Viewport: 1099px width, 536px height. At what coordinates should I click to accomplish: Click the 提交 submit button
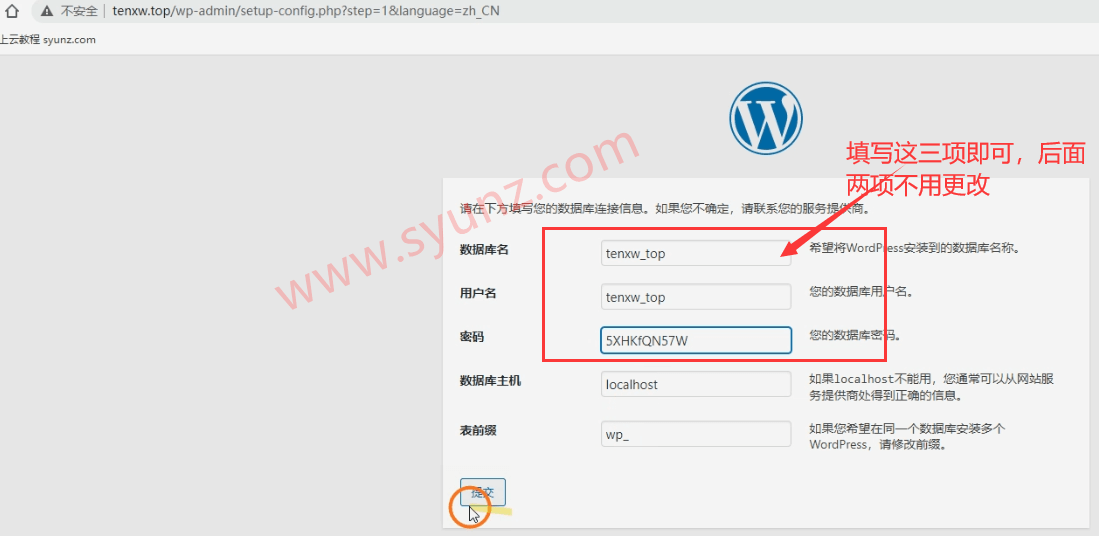[483, 492]
